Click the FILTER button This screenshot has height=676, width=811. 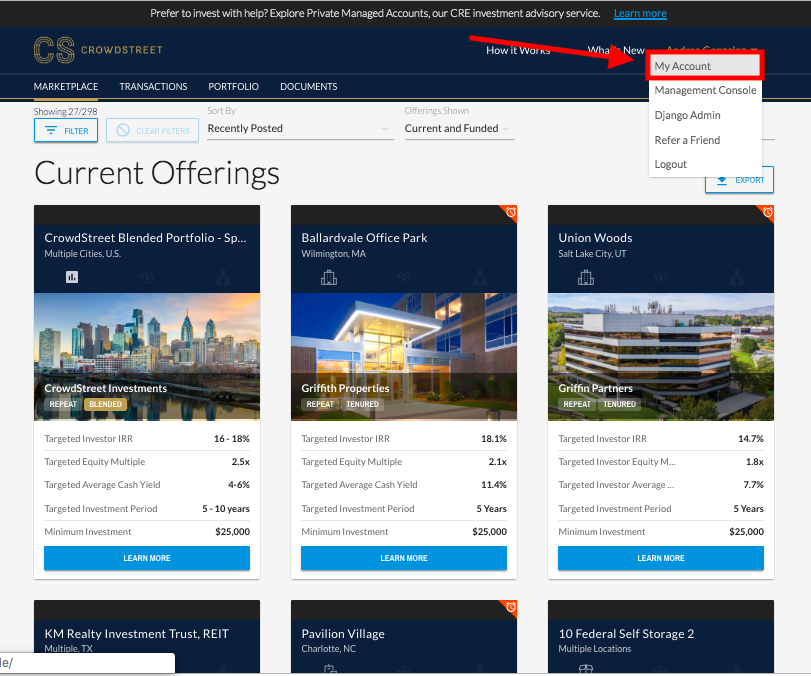(x=66, y=130)
